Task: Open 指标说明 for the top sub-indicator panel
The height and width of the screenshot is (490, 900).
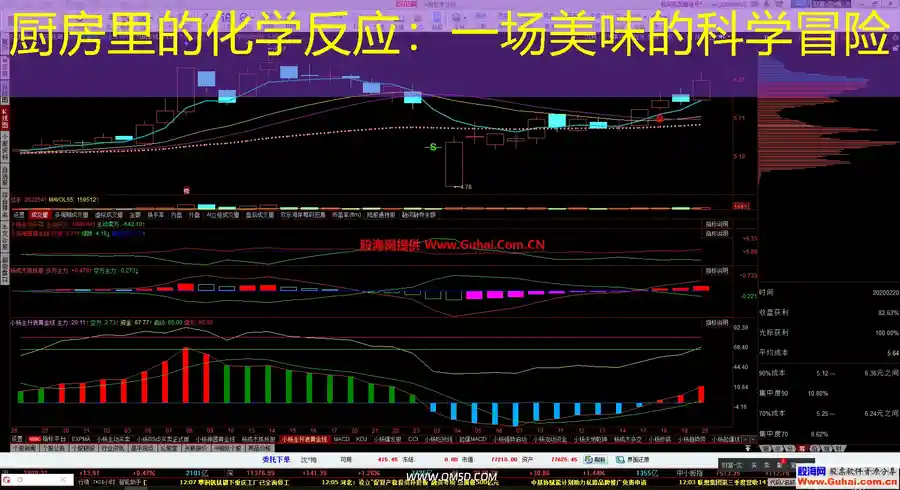Action: (x=716, y=224)
